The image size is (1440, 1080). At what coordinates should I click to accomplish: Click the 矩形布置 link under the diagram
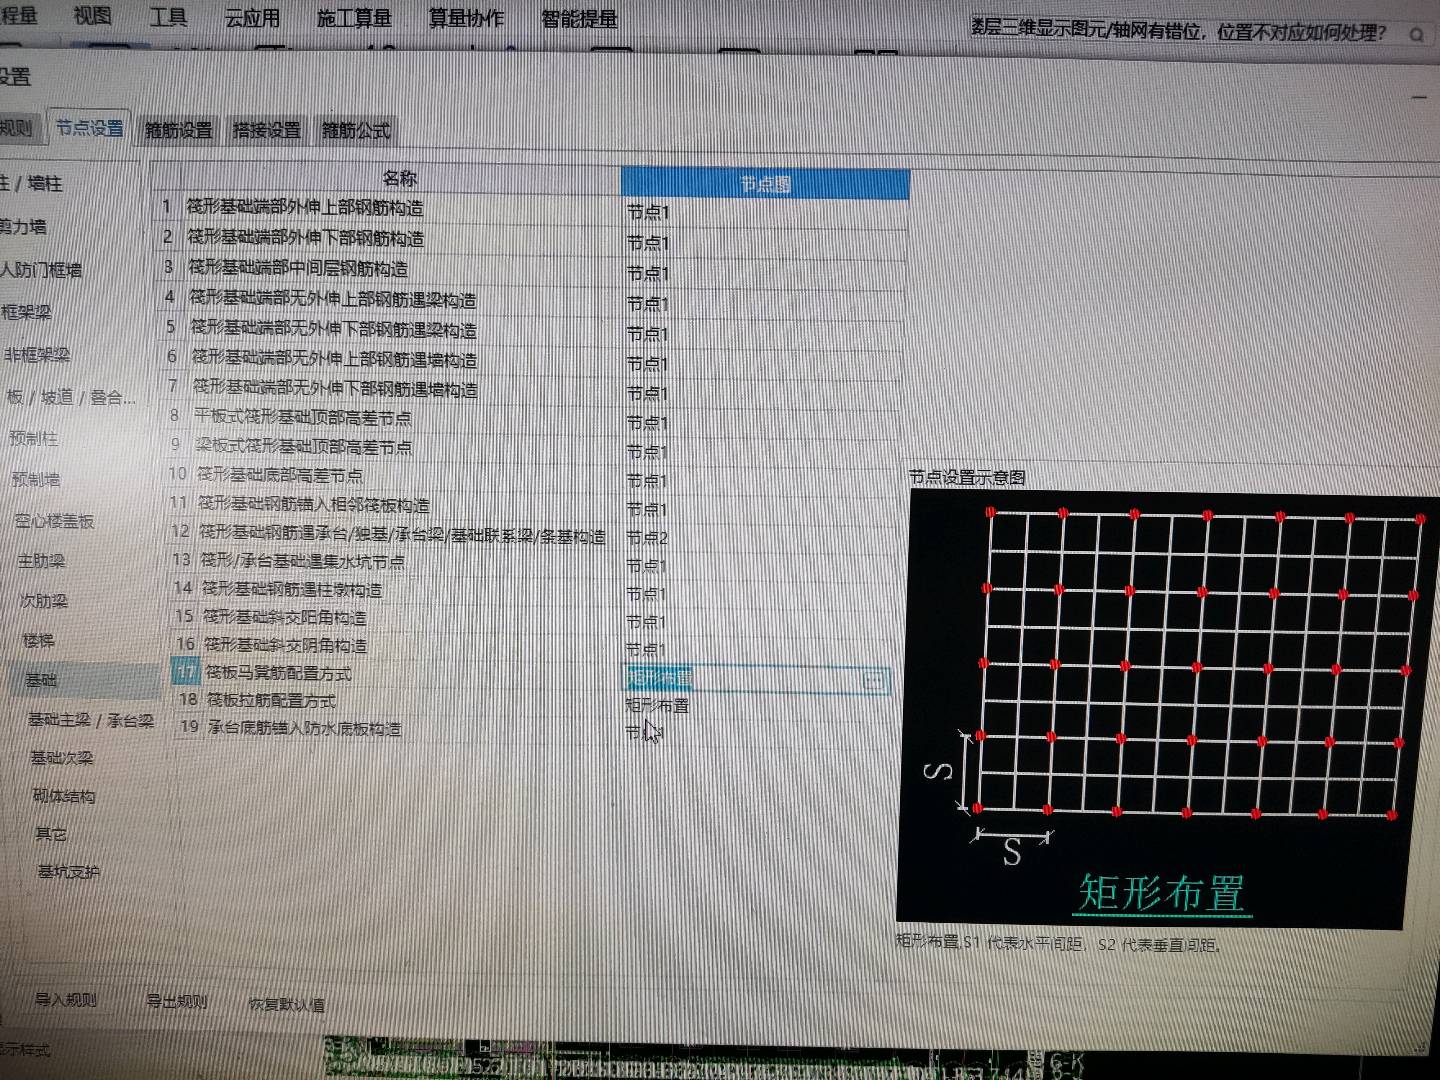[1163, 892]
